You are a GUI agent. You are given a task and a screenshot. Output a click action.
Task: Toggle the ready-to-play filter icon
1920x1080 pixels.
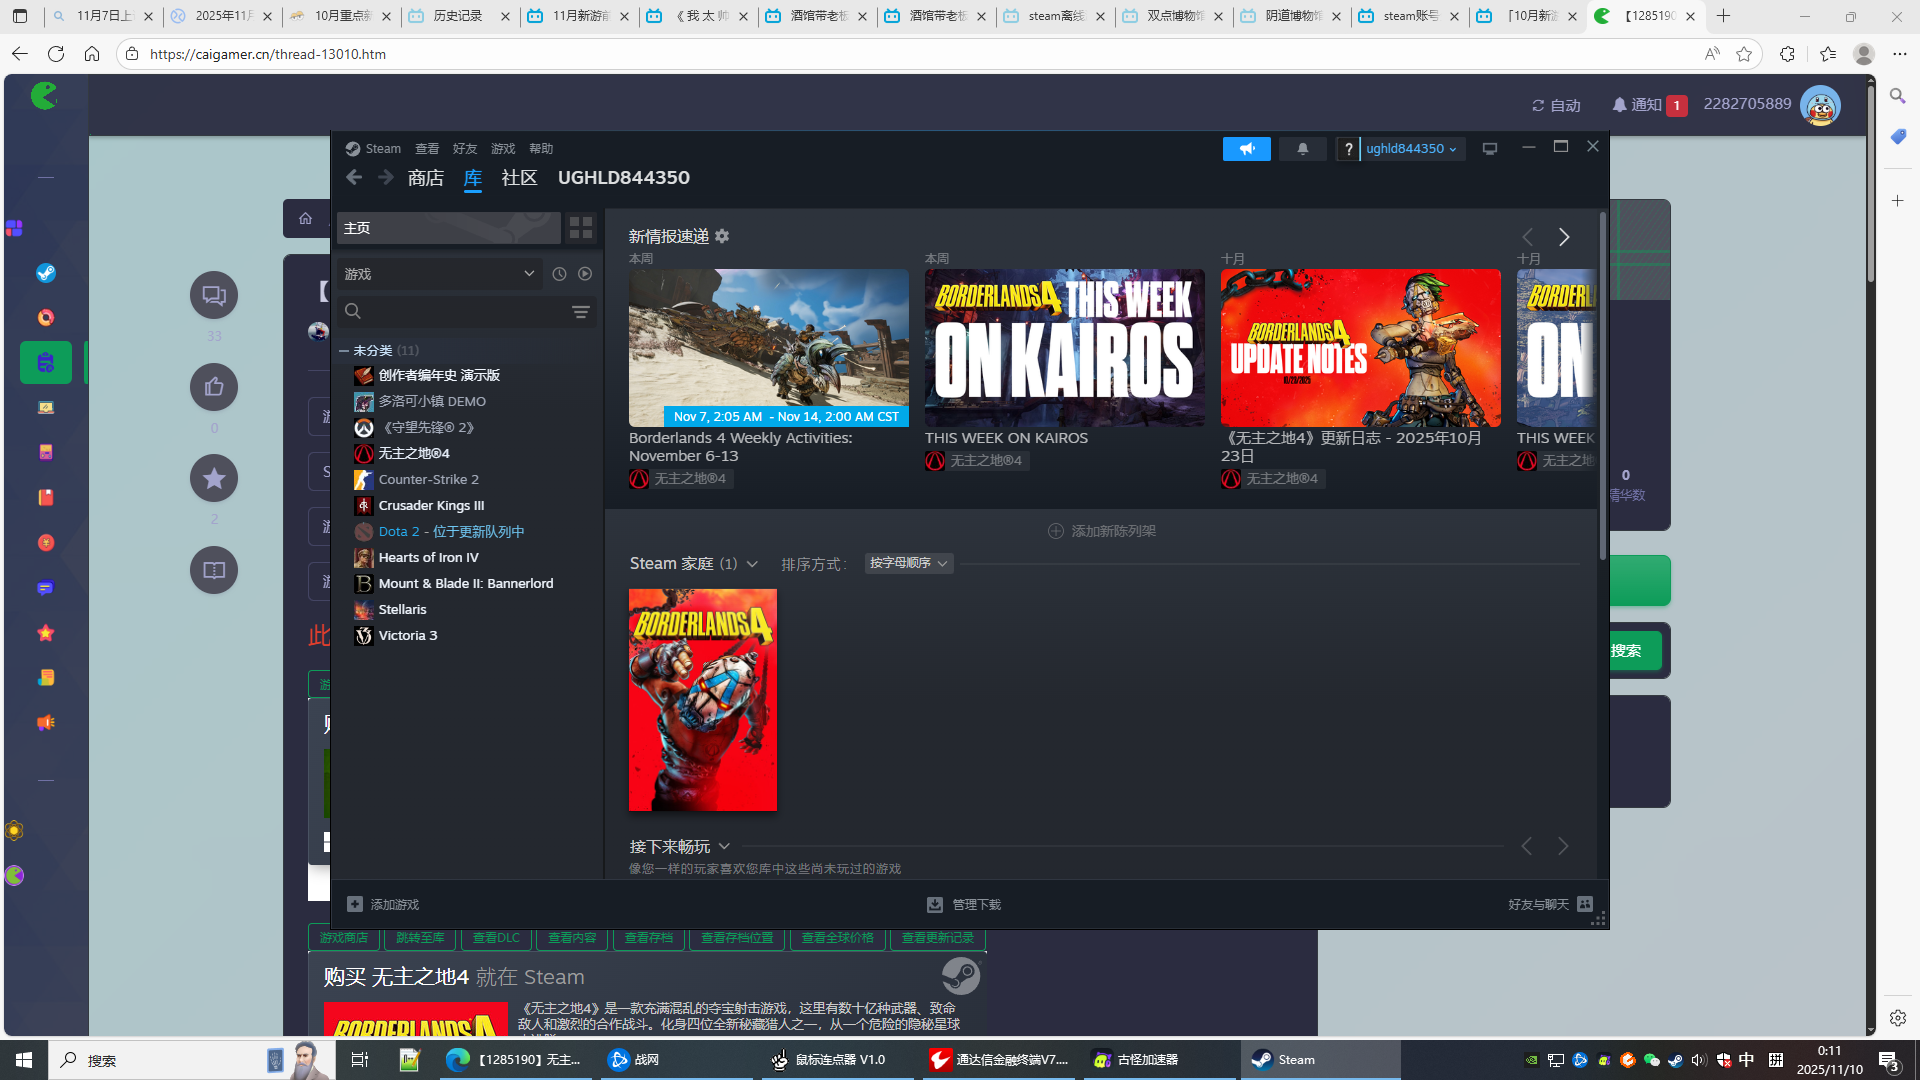pyautogui.click(x=585, y=274)
